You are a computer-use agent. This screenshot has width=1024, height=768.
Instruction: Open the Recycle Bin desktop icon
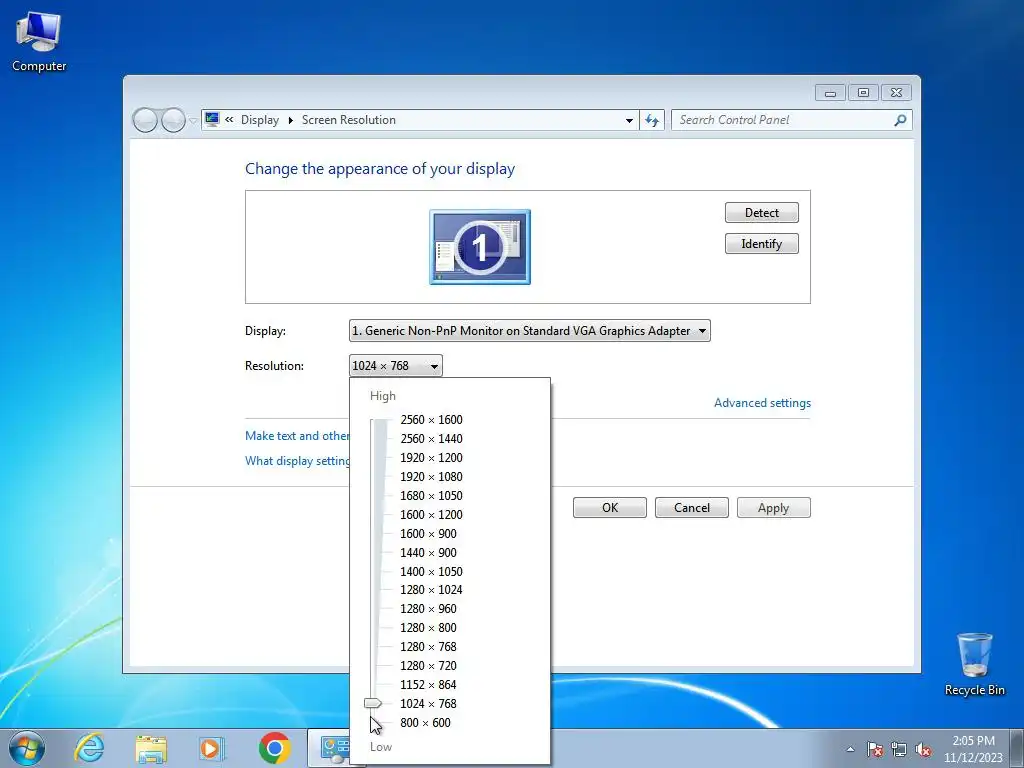[x=974, y=664]
